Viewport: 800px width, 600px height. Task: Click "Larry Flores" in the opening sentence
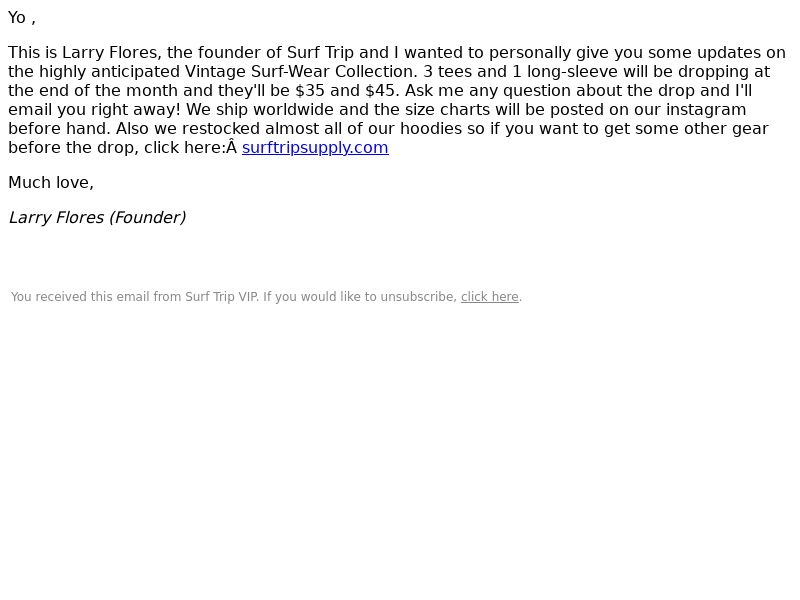[x=110, y=53]
